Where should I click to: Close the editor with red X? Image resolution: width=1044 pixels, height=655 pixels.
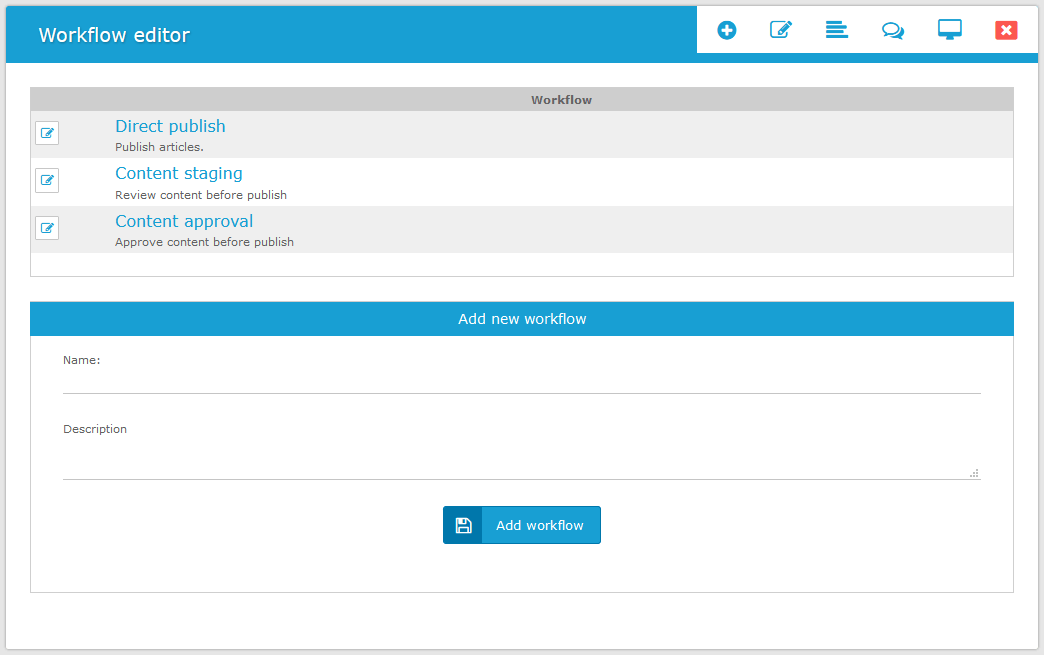click(1006, 30)
